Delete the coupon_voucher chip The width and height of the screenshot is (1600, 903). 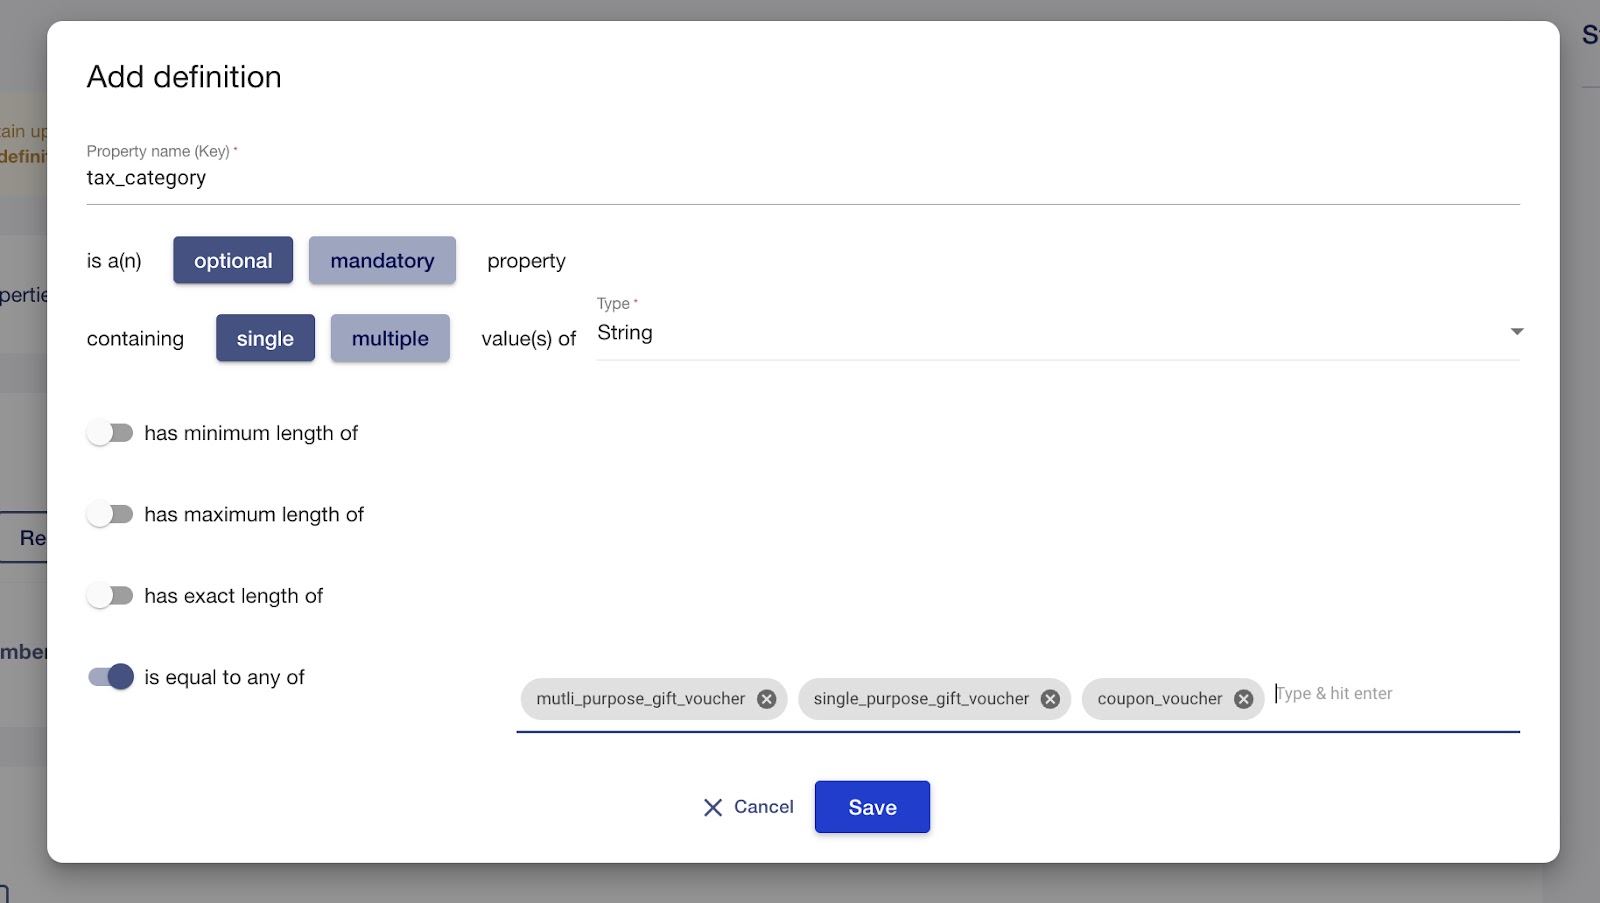click(x=1243, y=699)
